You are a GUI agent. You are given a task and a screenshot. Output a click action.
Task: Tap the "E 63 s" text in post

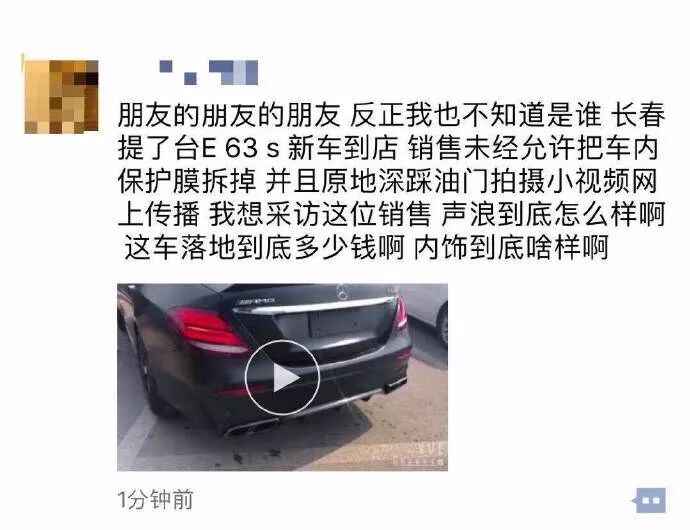240,148
